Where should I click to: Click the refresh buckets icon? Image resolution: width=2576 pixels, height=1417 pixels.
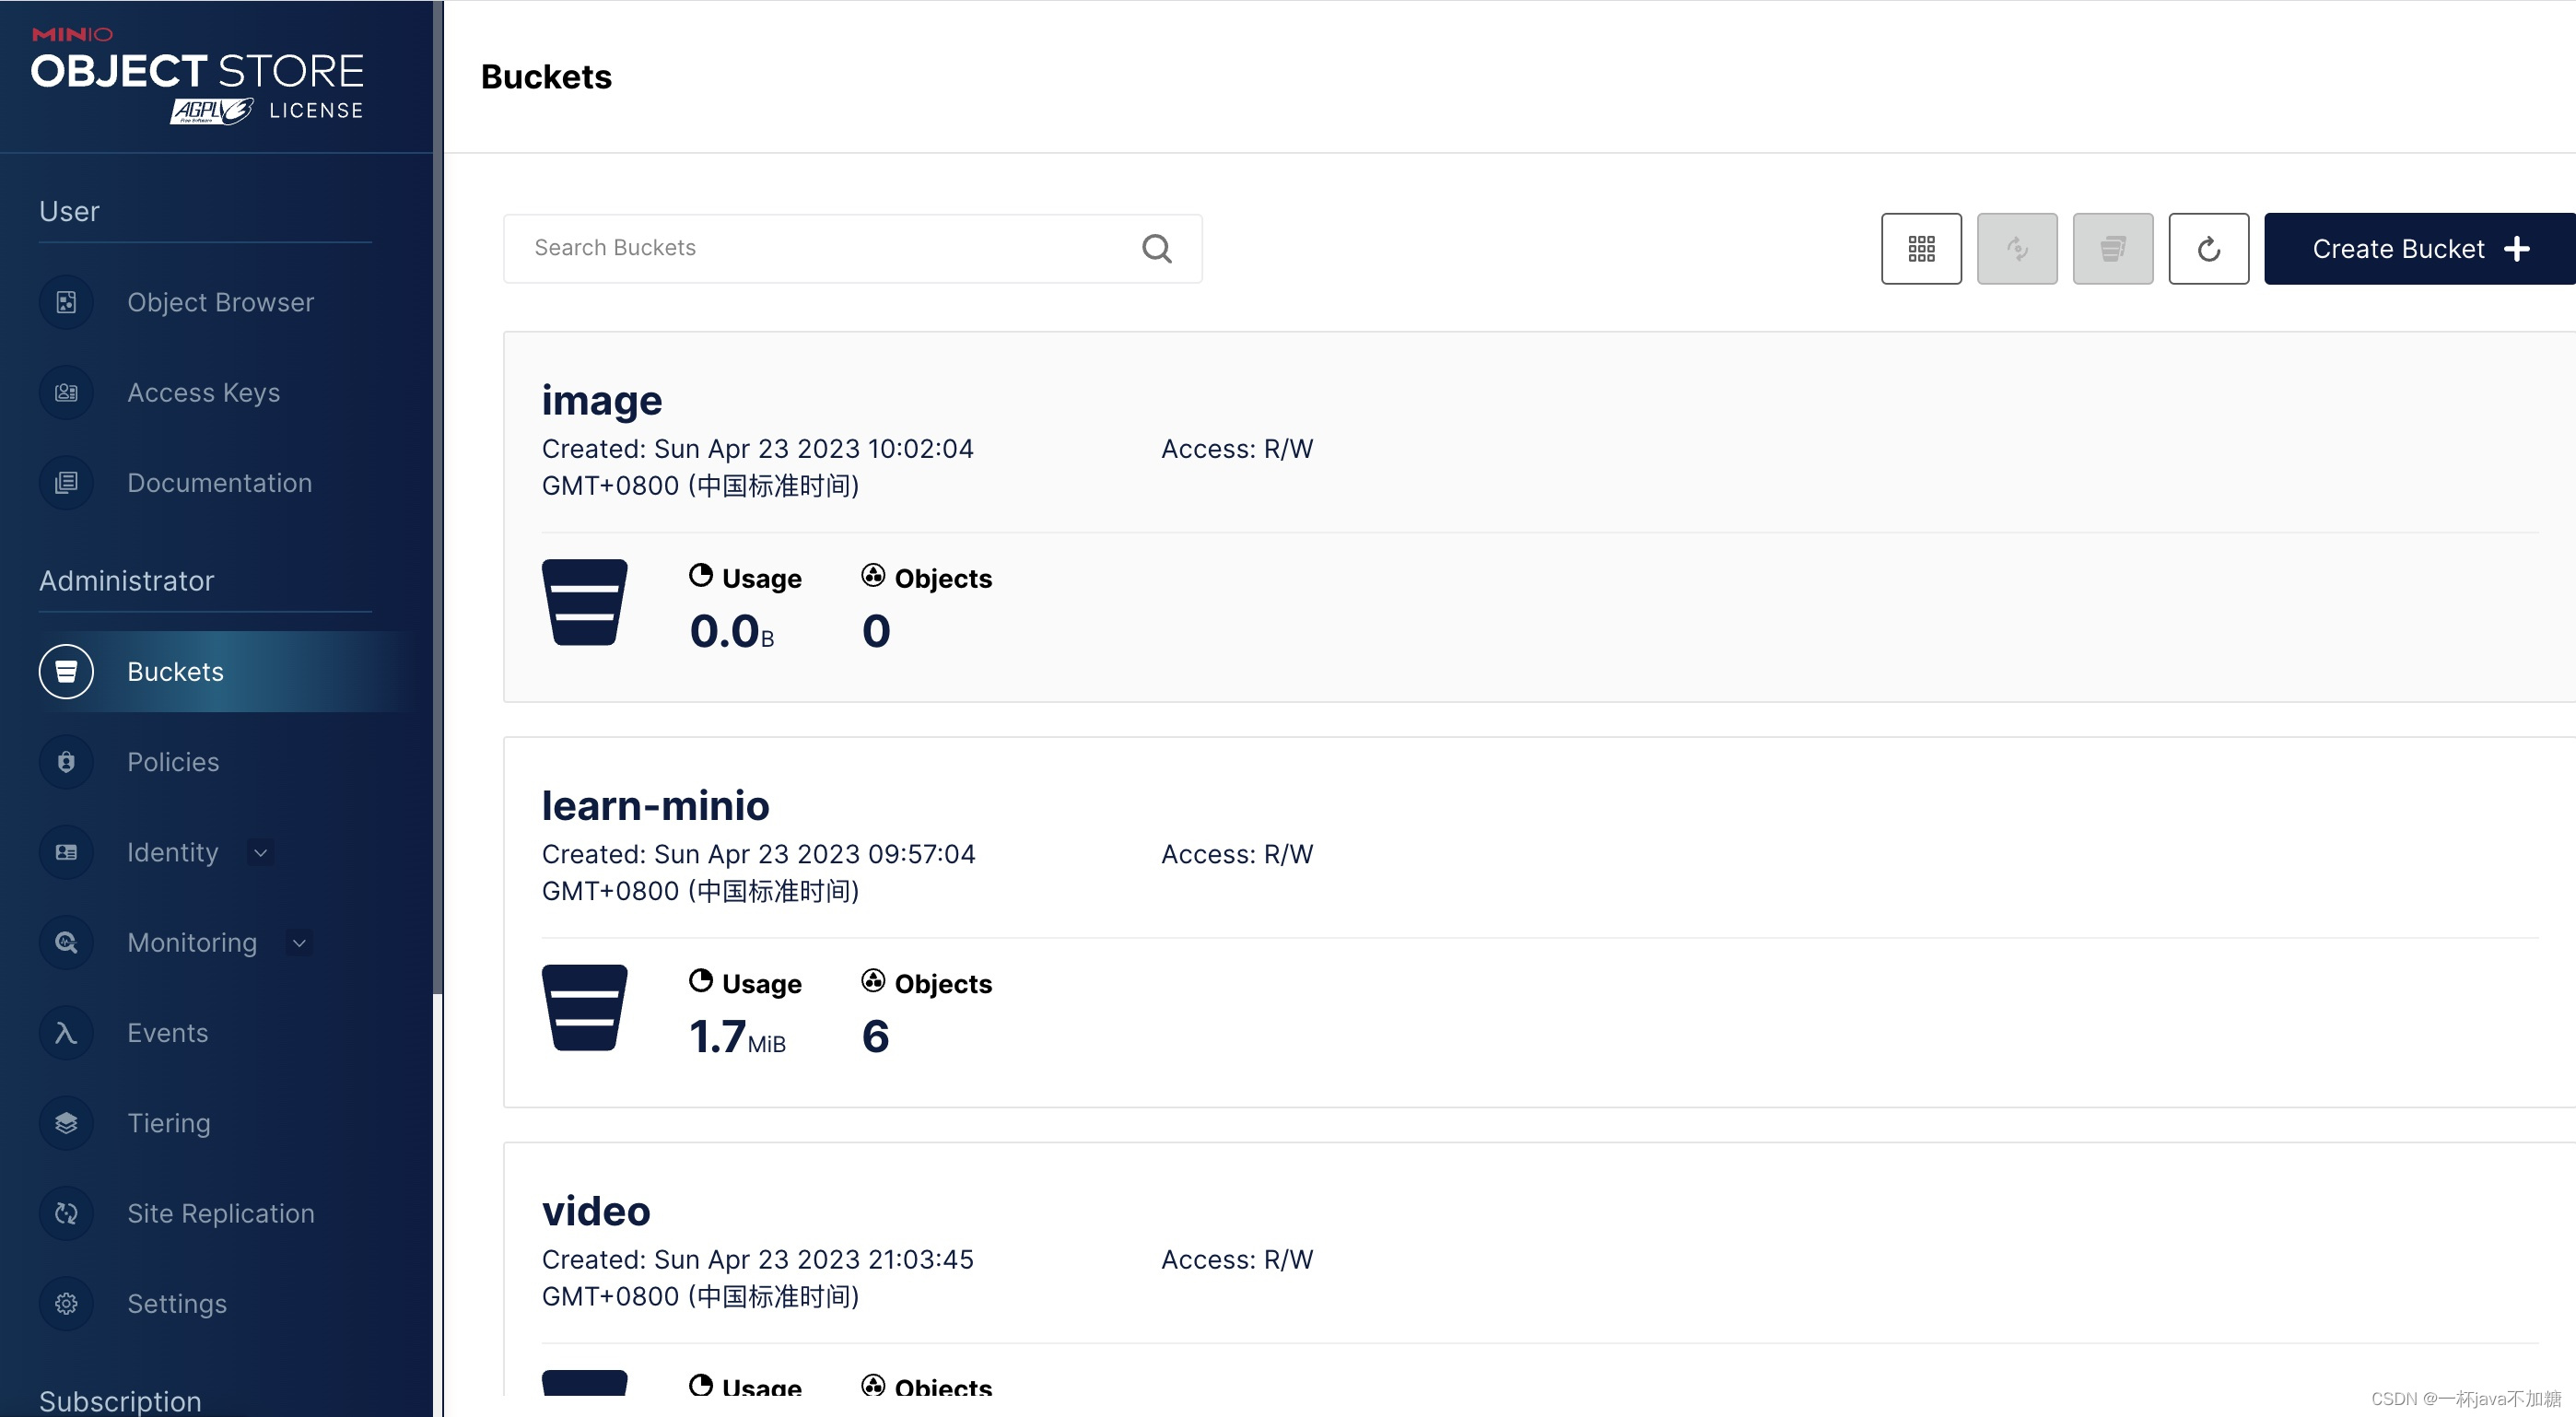[2208, 248]
